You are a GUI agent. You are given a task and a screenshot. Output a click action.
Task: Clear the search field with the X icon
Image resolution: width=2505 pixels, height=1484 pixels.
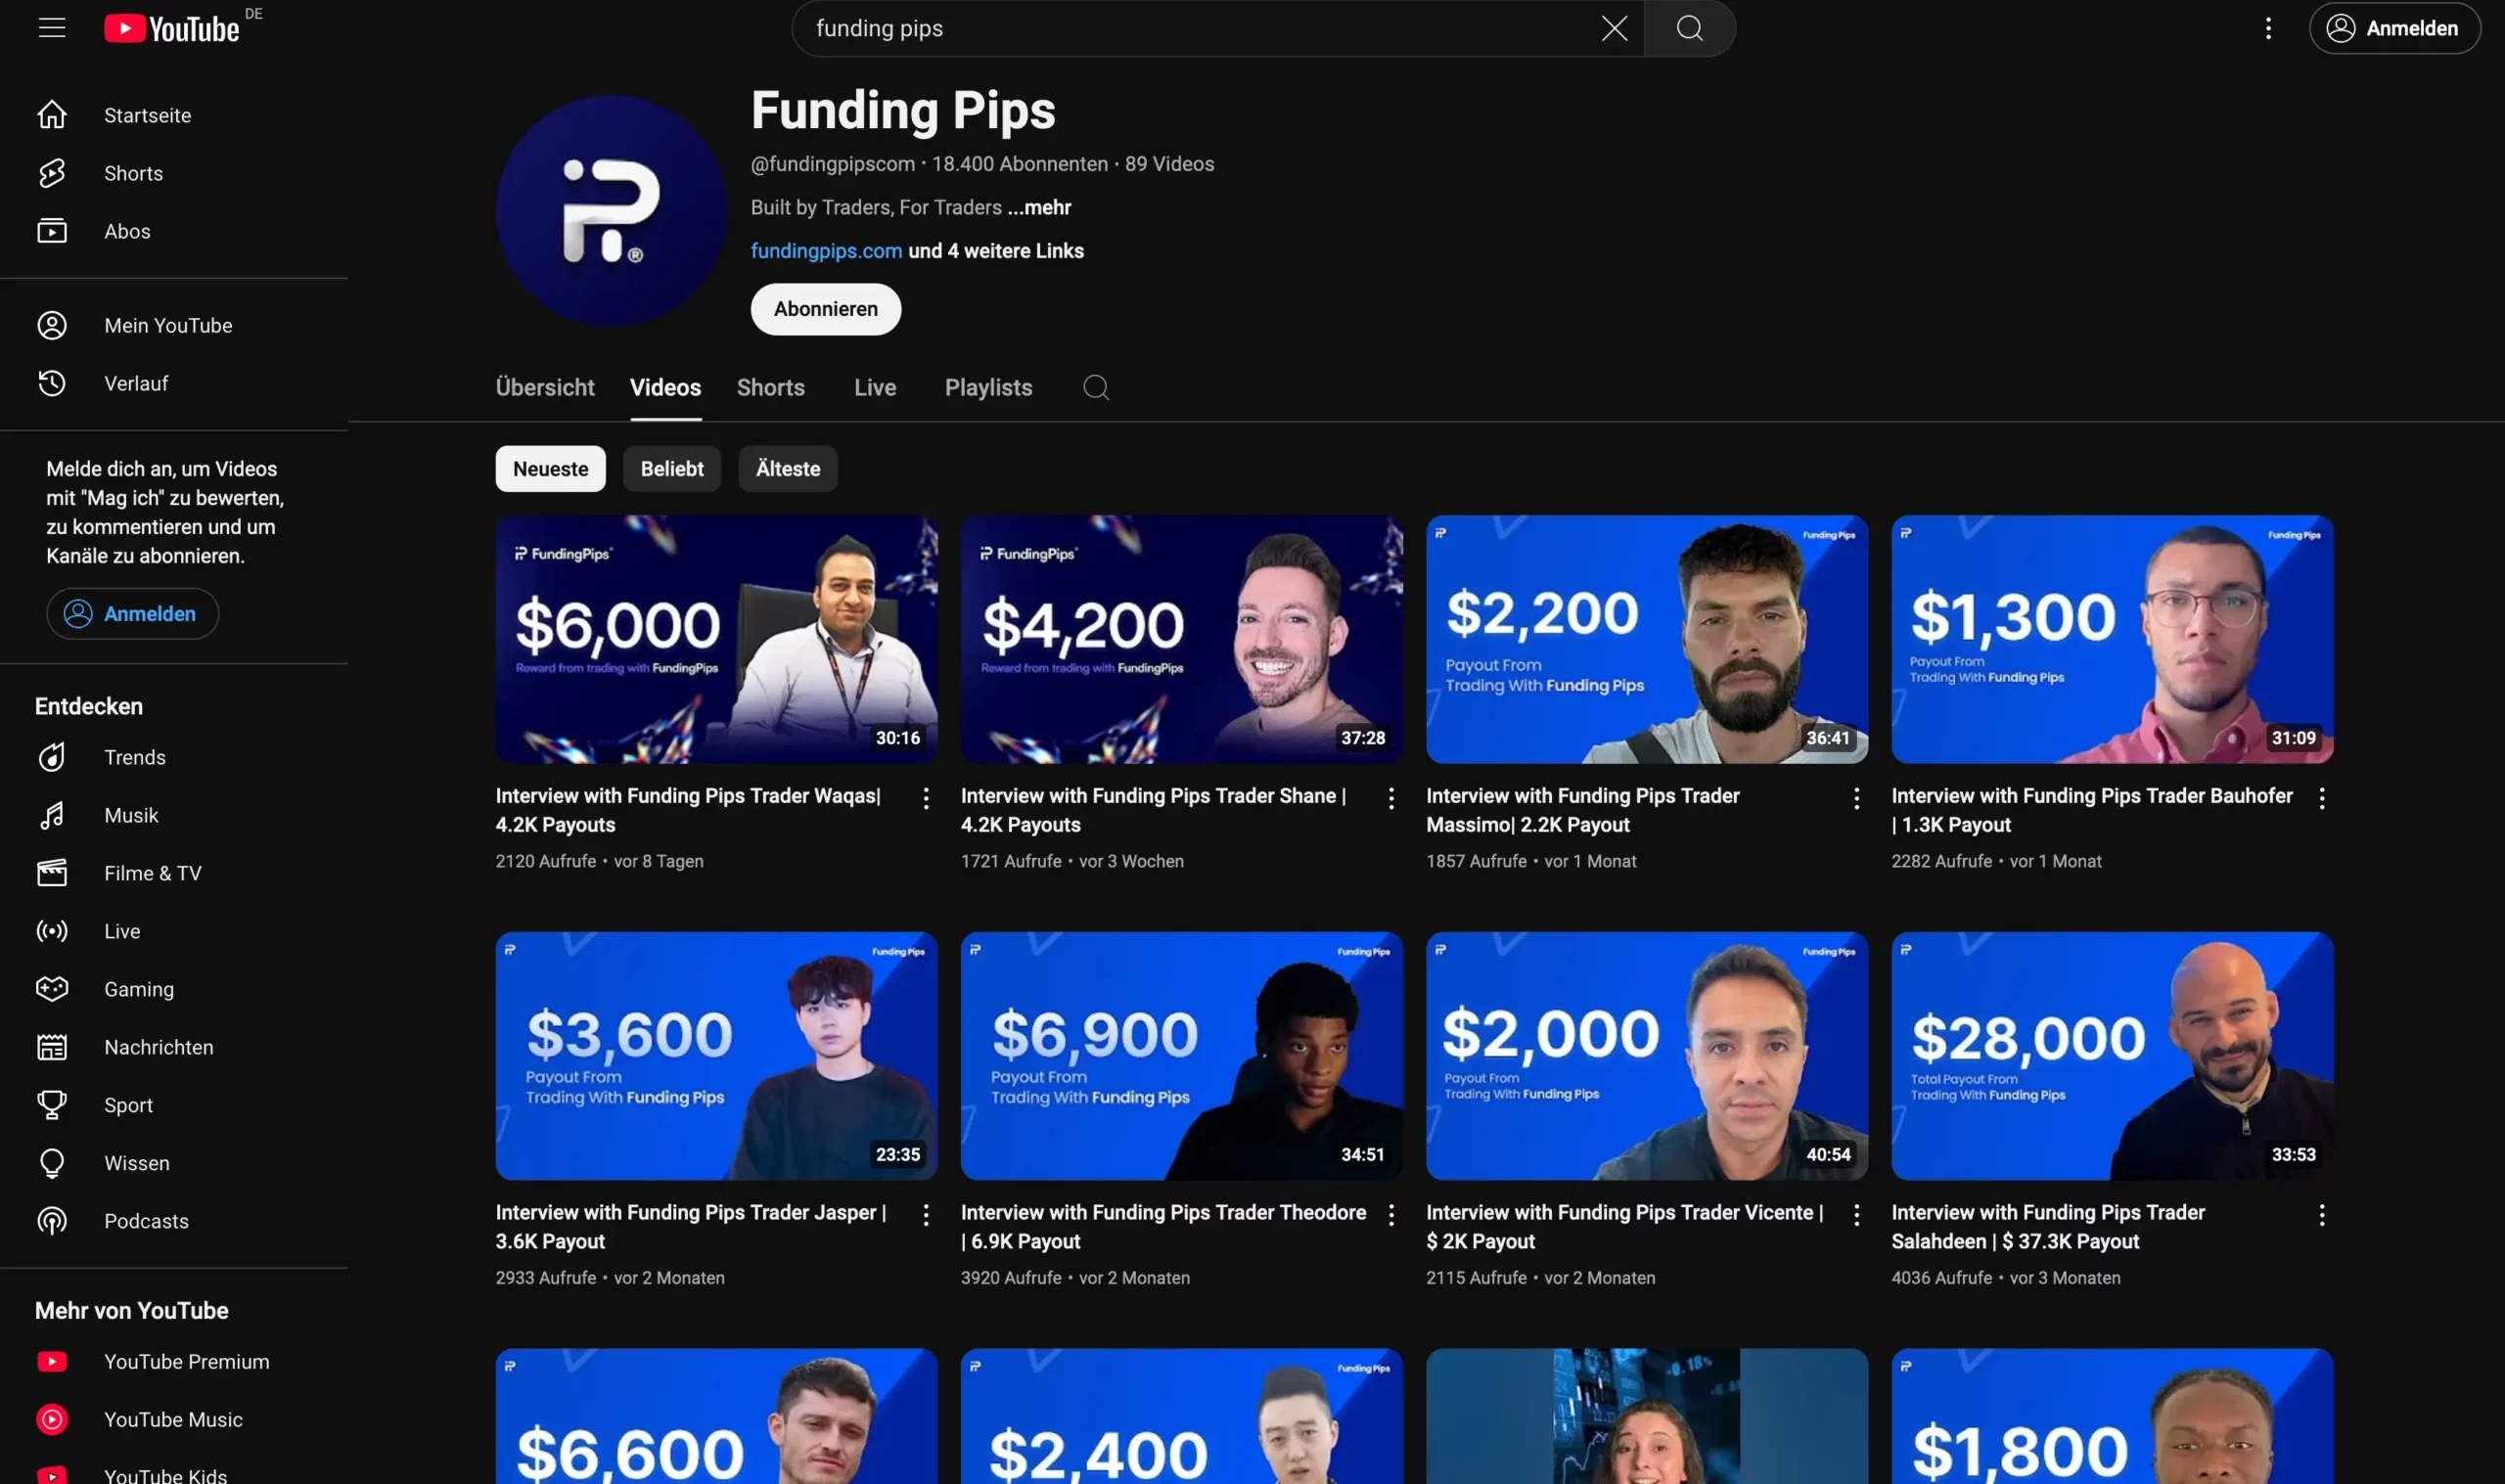coord(1613,28)
